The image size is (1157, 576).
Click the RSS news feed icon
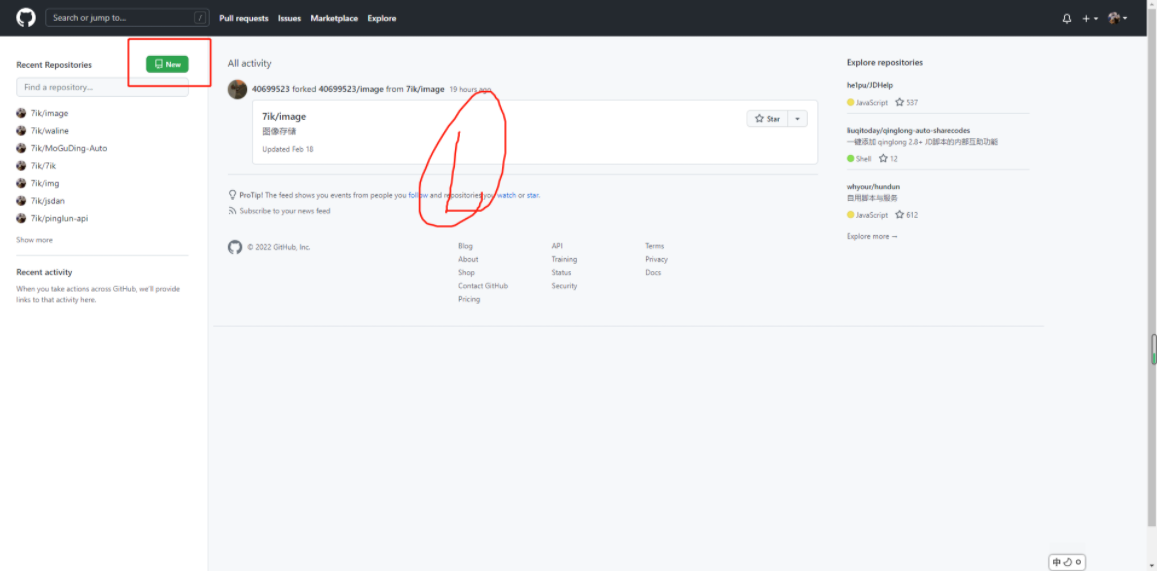pyautogui.click(x=232, y=211)
